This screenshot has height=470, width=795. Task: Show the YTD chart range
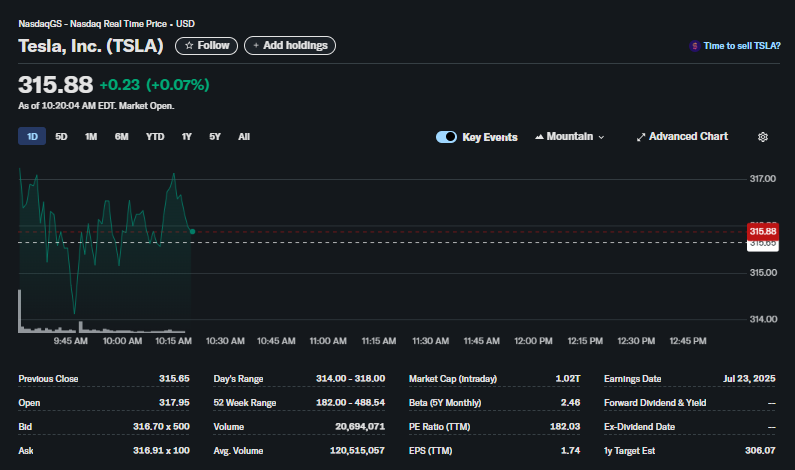(x=155, y=136)
